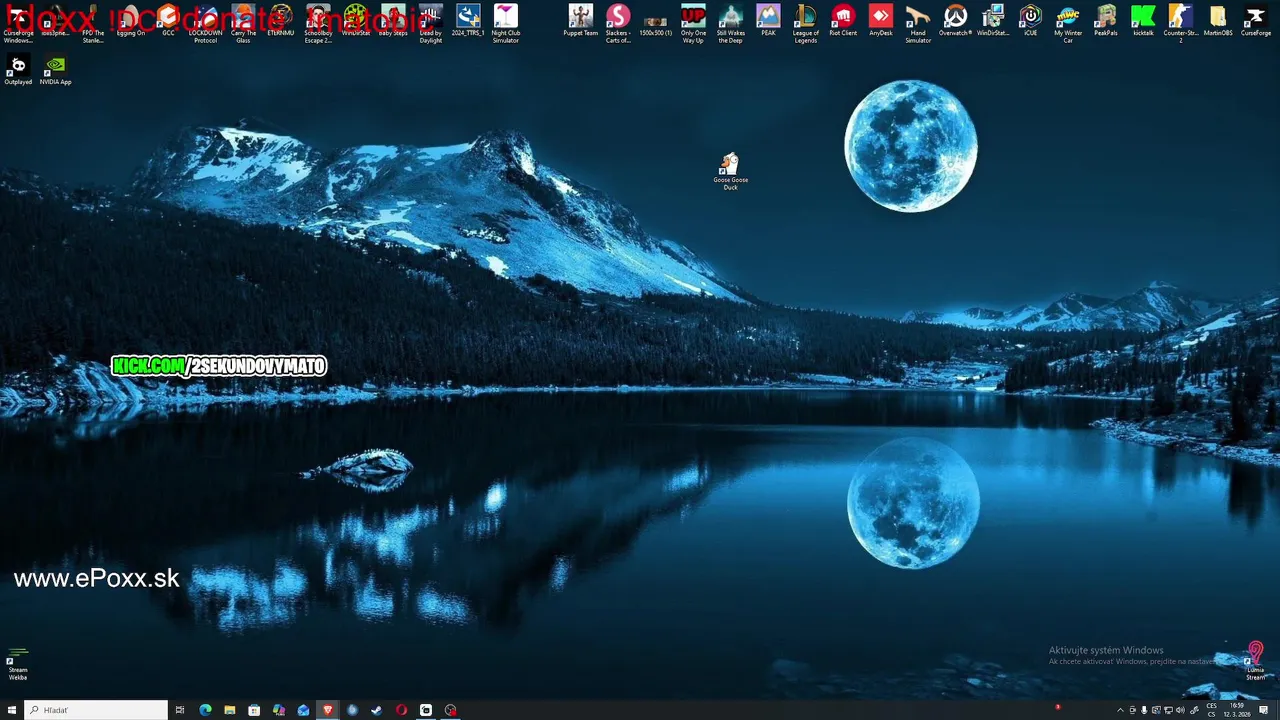Open the ETERNMU desktop shortcut

point(281,21)
